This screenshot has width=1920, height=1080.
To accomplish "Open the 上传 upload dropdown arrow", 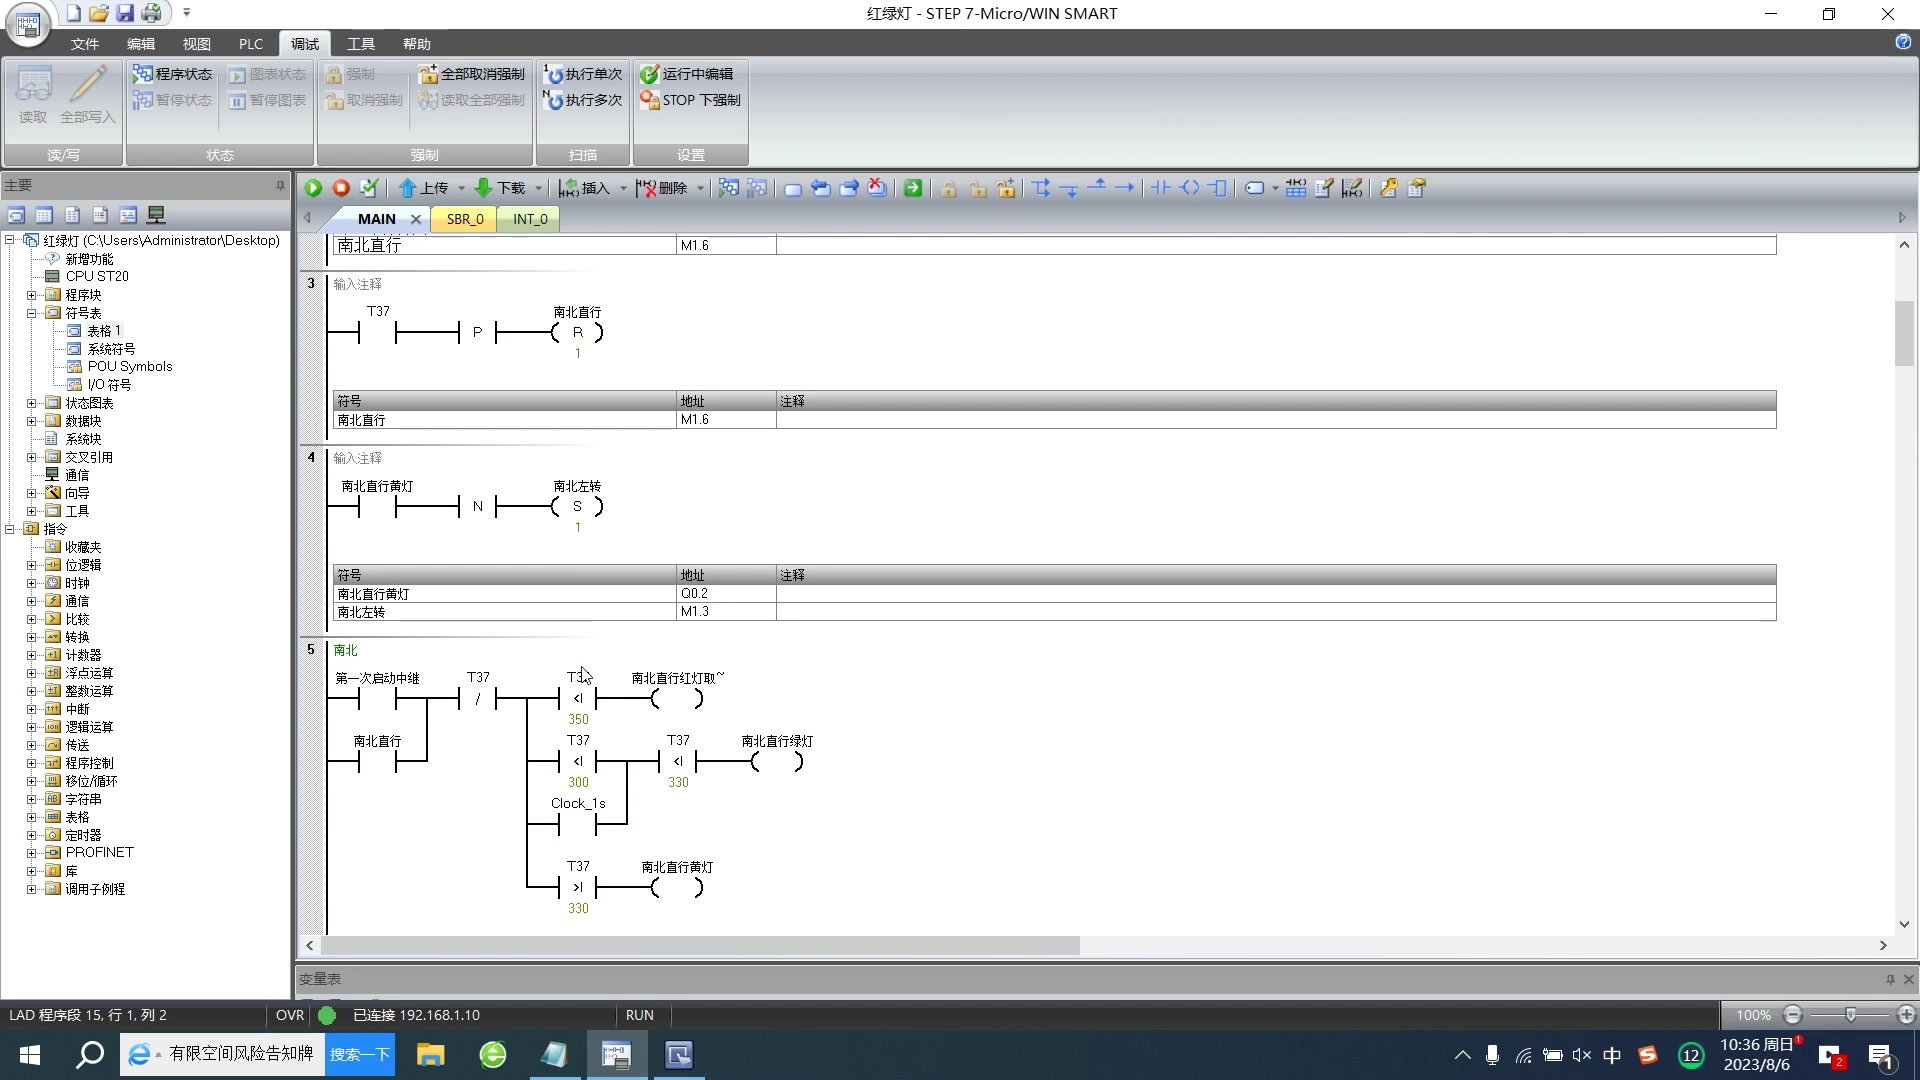I will pyautogui.click(x=461, y=188).
